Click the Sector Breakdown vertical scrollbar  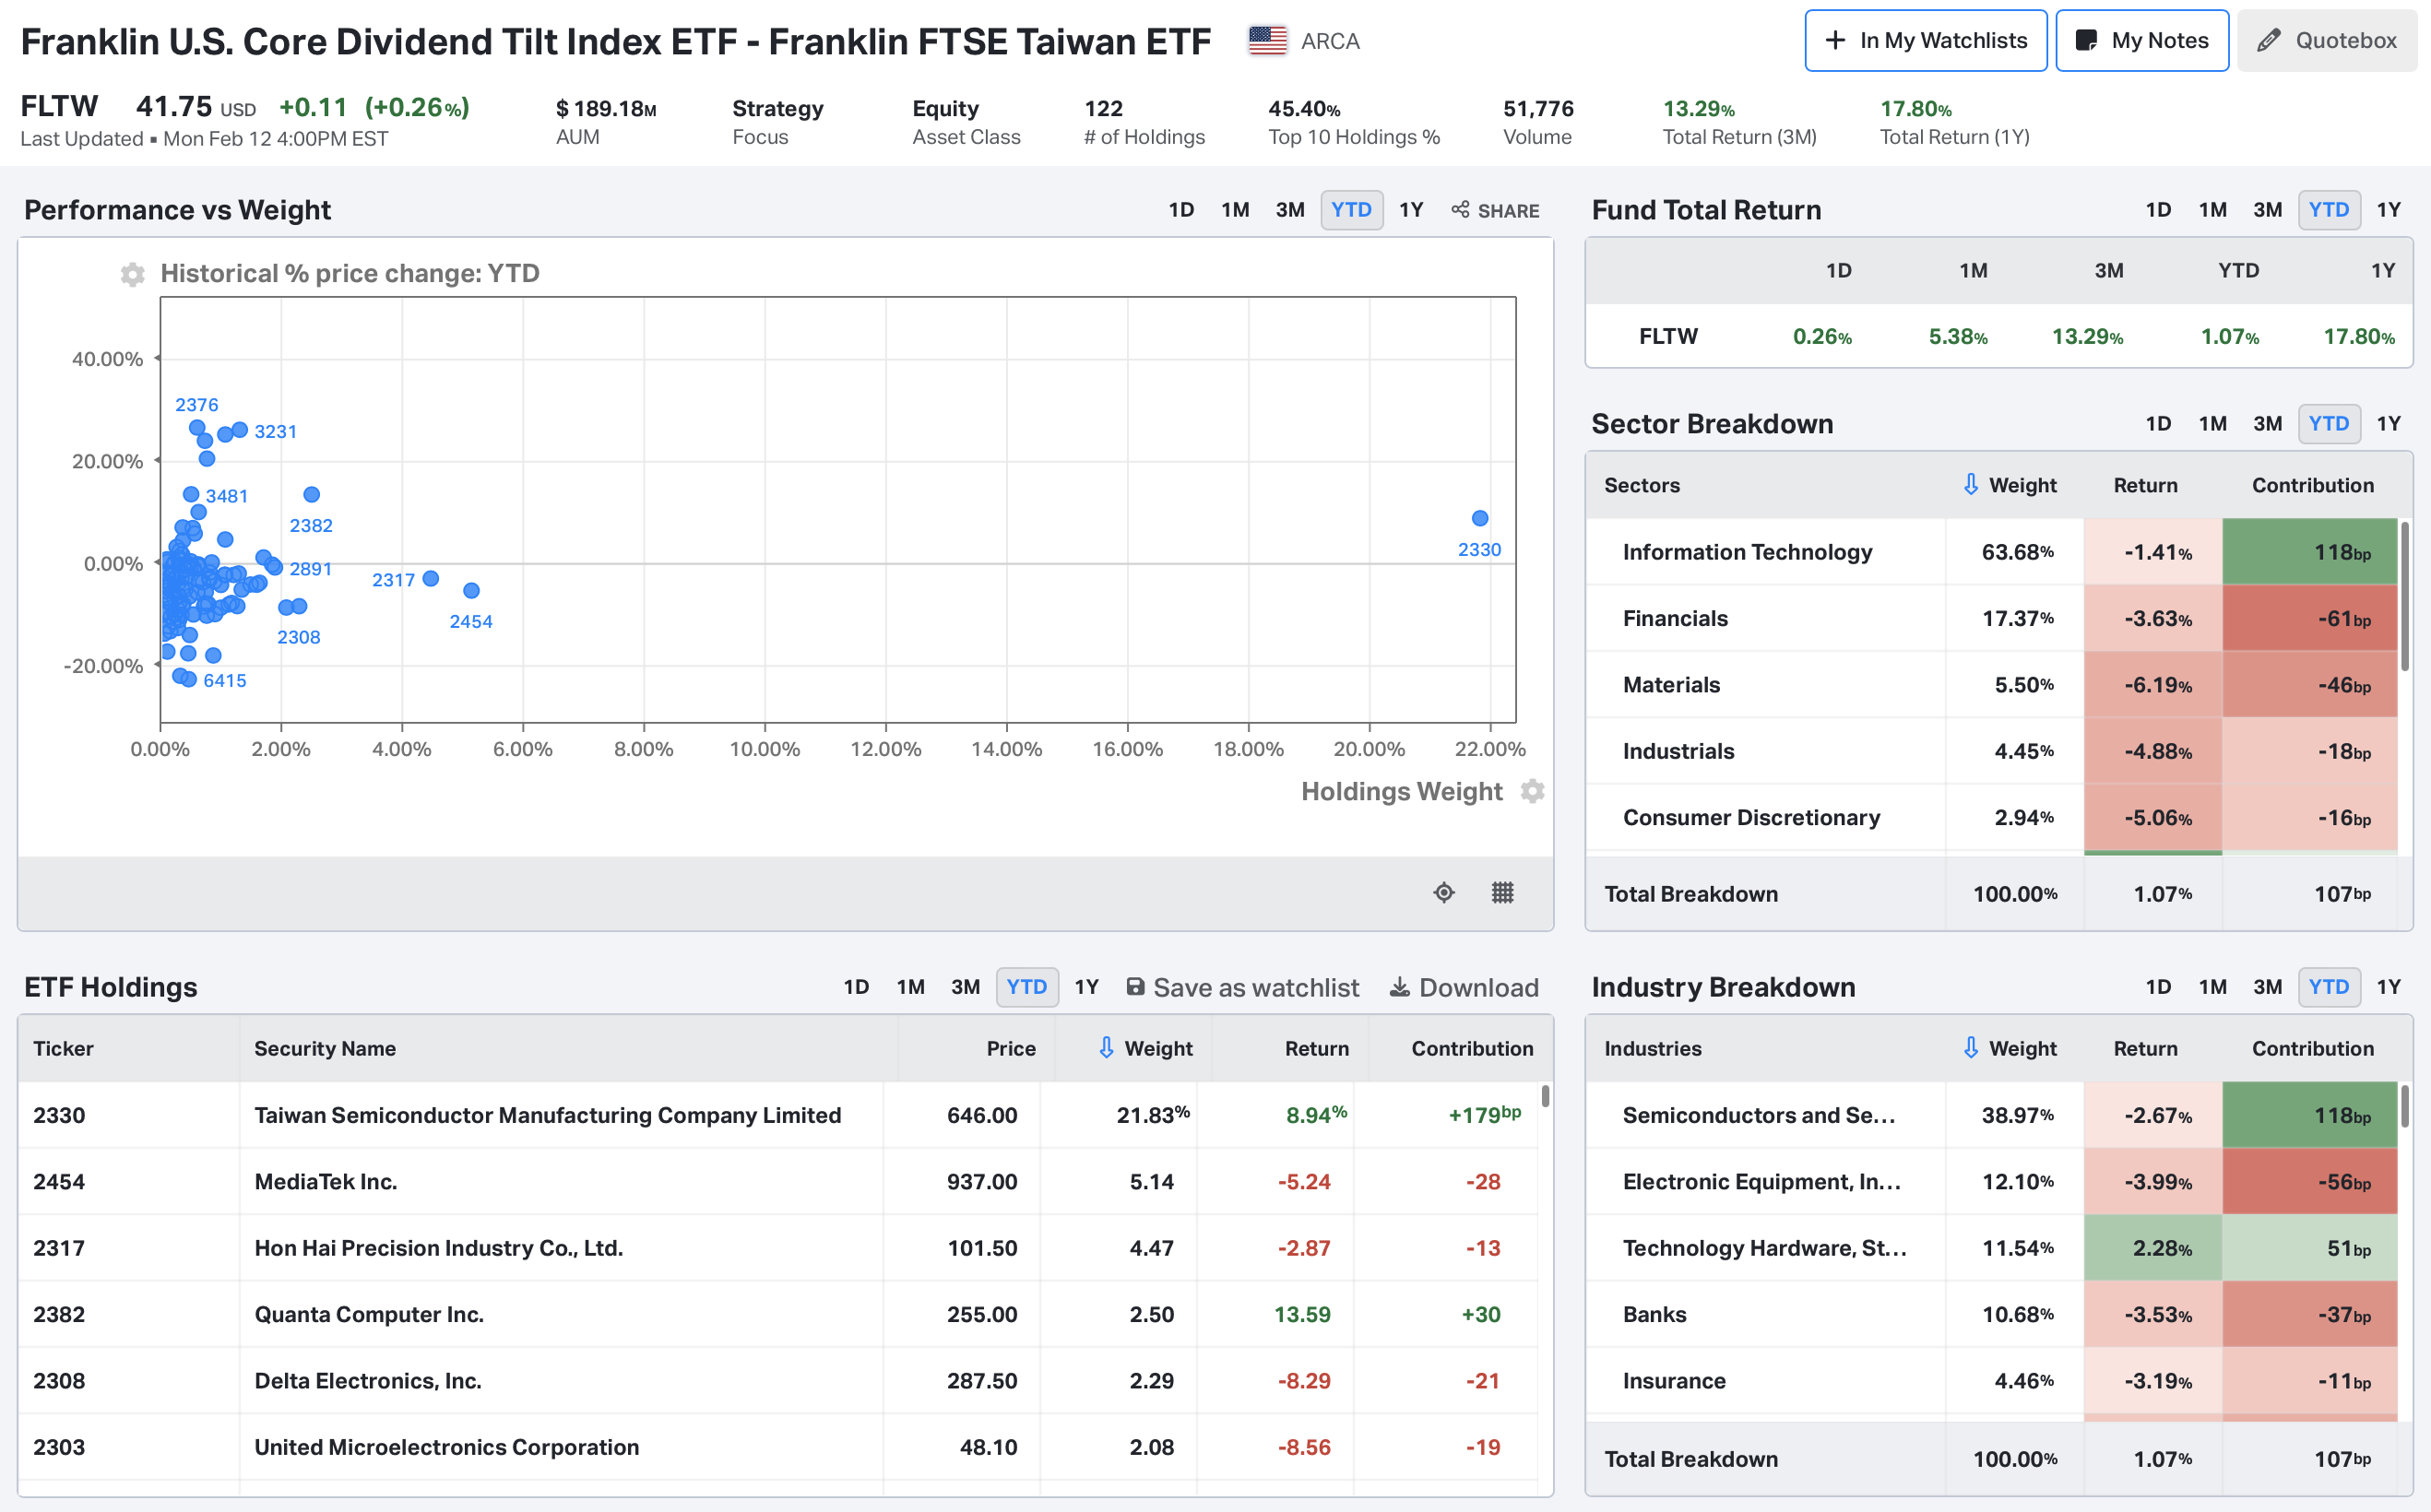click(2406, 596)
